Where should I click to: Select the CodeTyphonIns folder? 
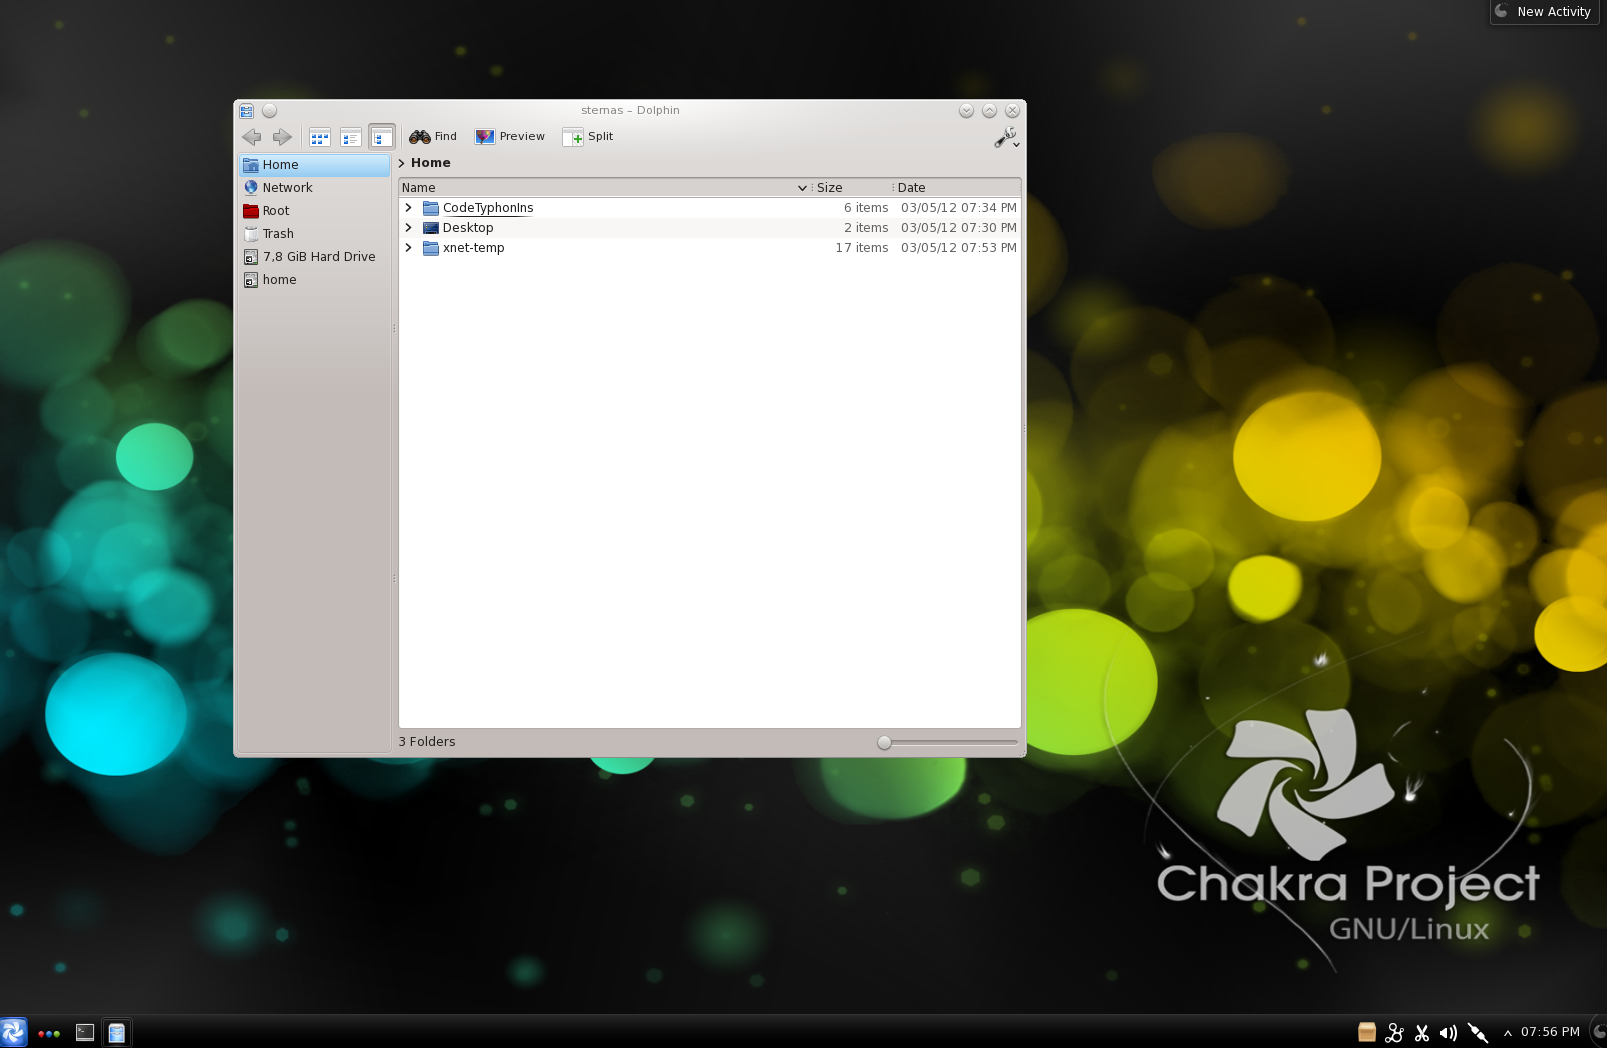click(x=488, y=208)
